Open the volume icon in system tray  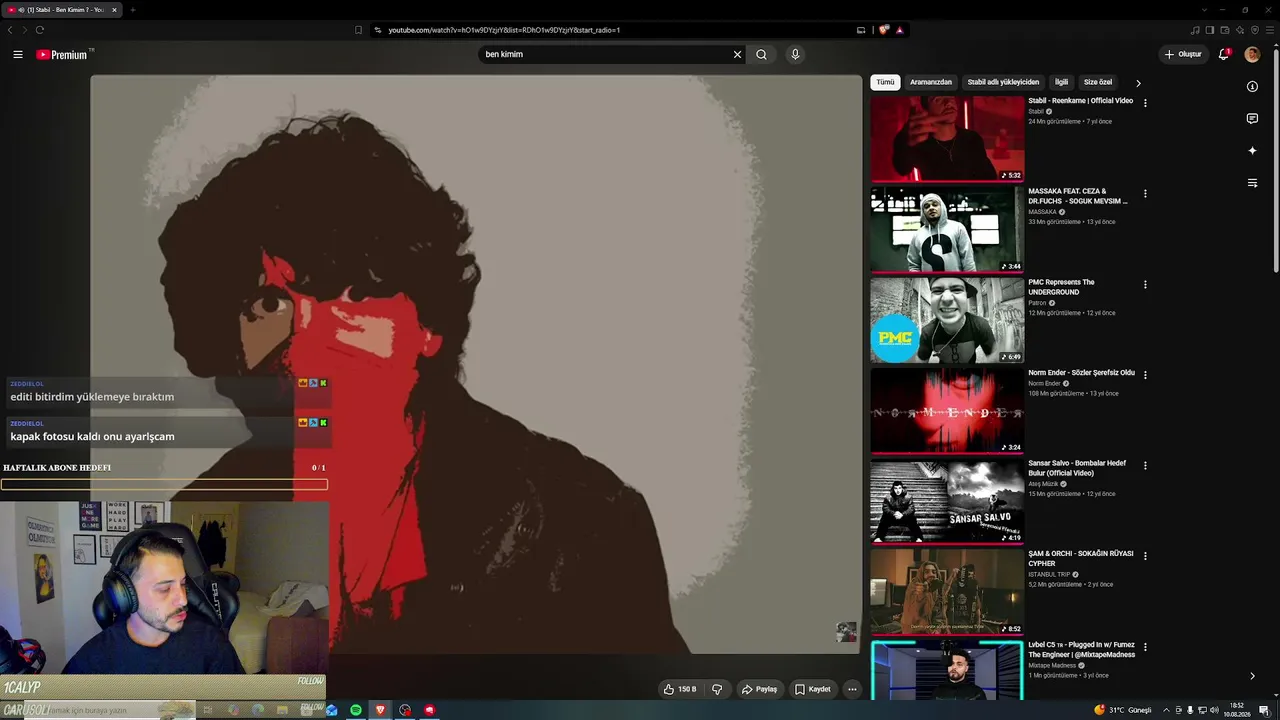[1214, 710]
